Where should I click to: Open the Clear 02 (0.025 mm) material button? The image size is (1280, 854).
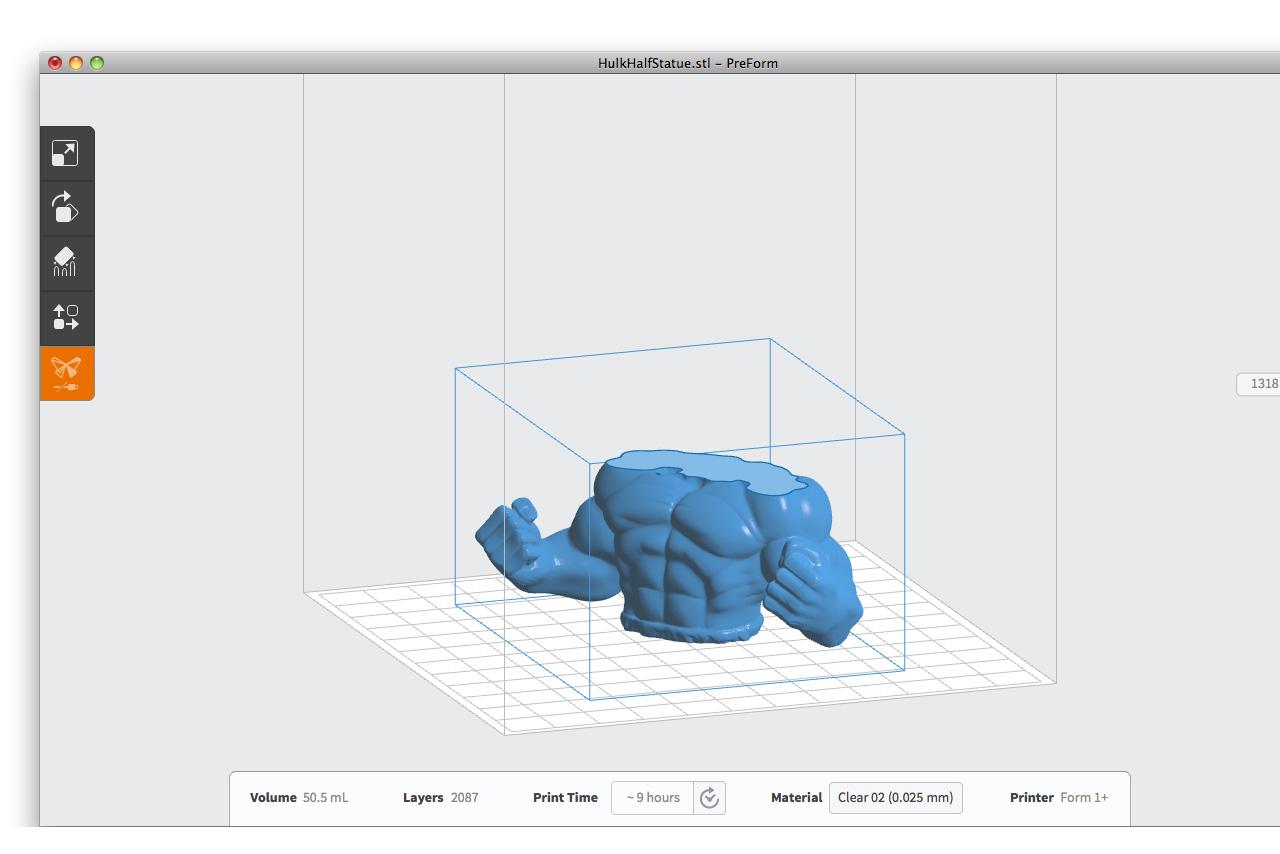895,798
